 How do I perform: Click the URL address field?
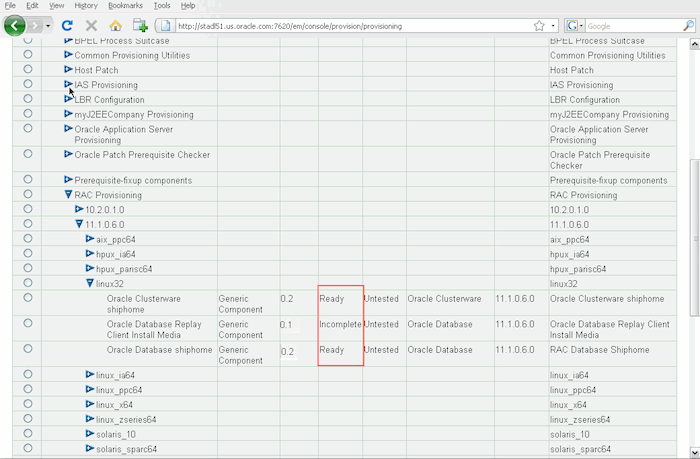[x=353, y=26]
